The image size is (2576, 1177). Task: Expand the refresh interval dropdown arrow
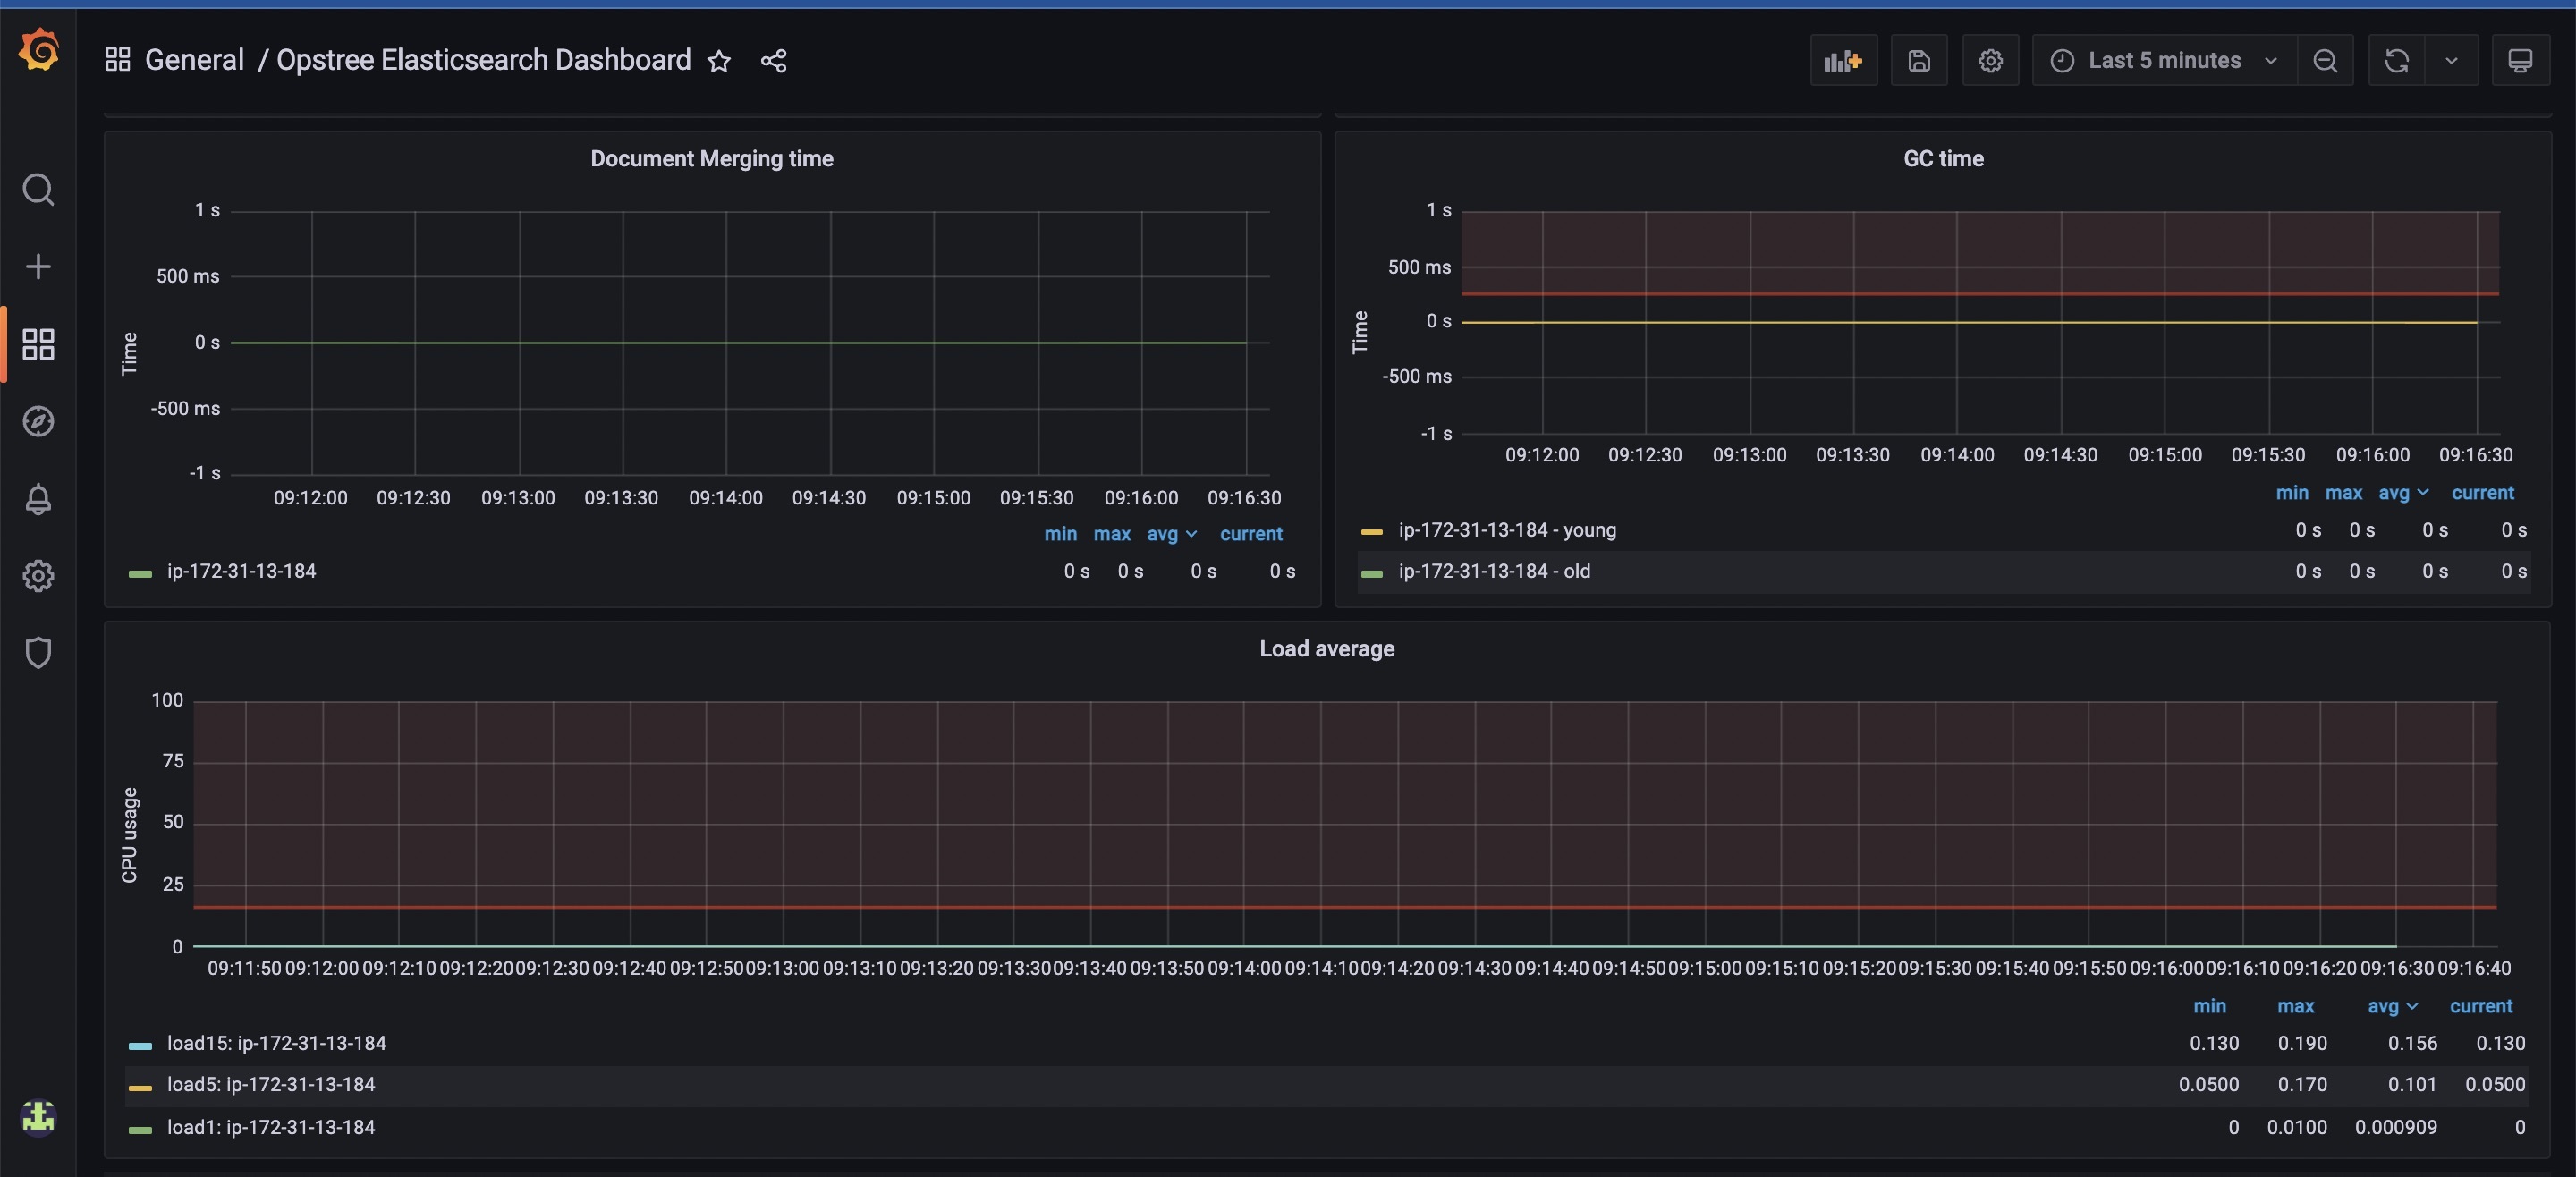(2451, 61)
